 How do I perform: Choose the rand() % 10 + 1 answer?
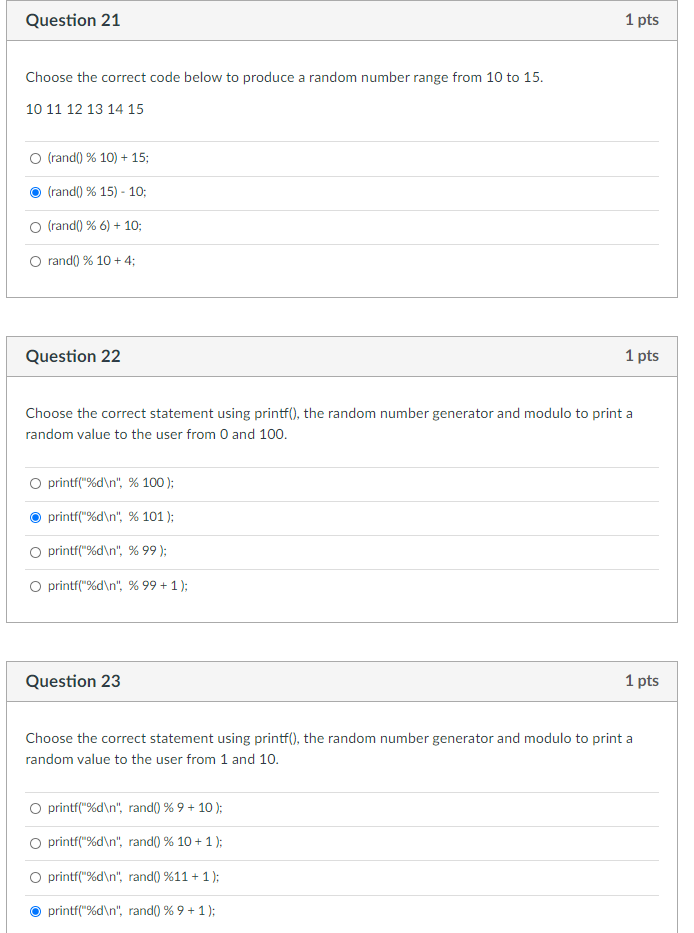pos(36,842)
